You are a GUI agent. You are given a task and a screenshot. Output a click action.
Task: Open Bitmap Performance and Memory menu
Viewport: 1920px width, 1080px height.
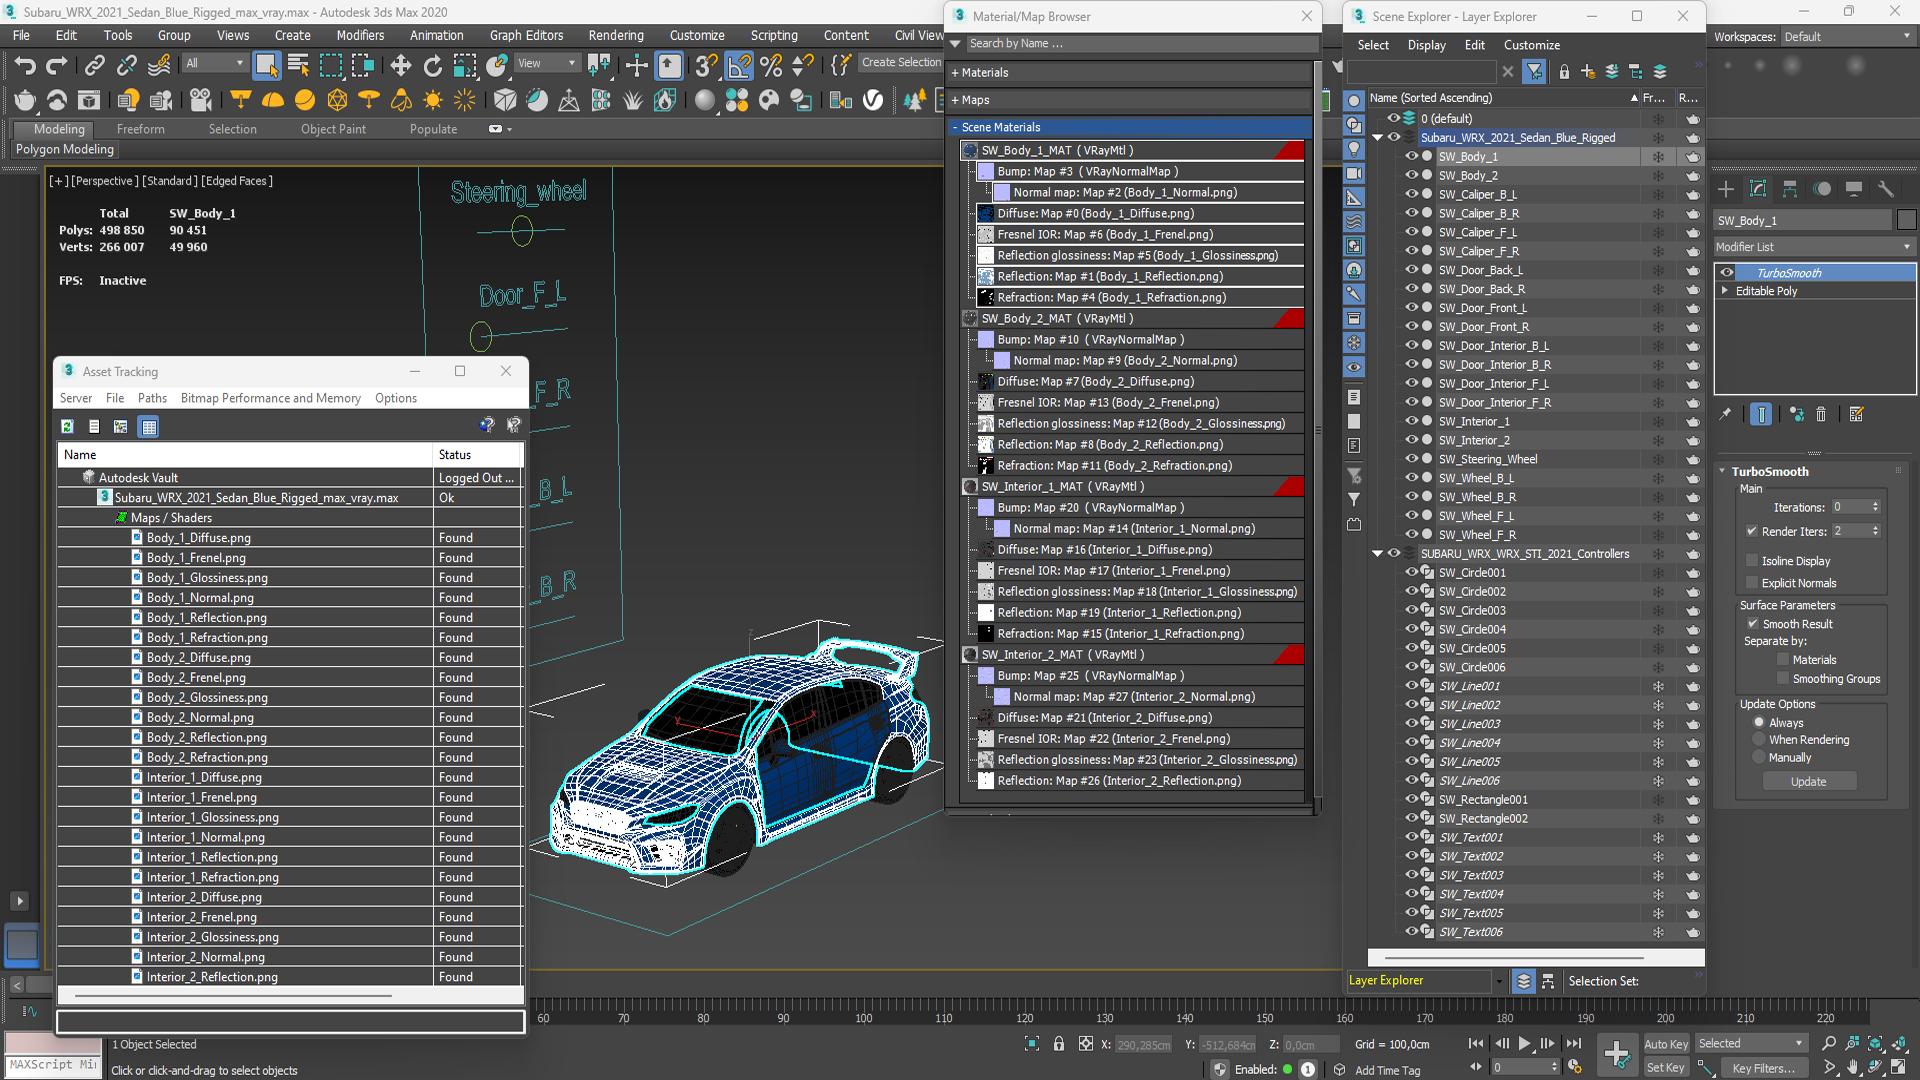pos(270,398)
